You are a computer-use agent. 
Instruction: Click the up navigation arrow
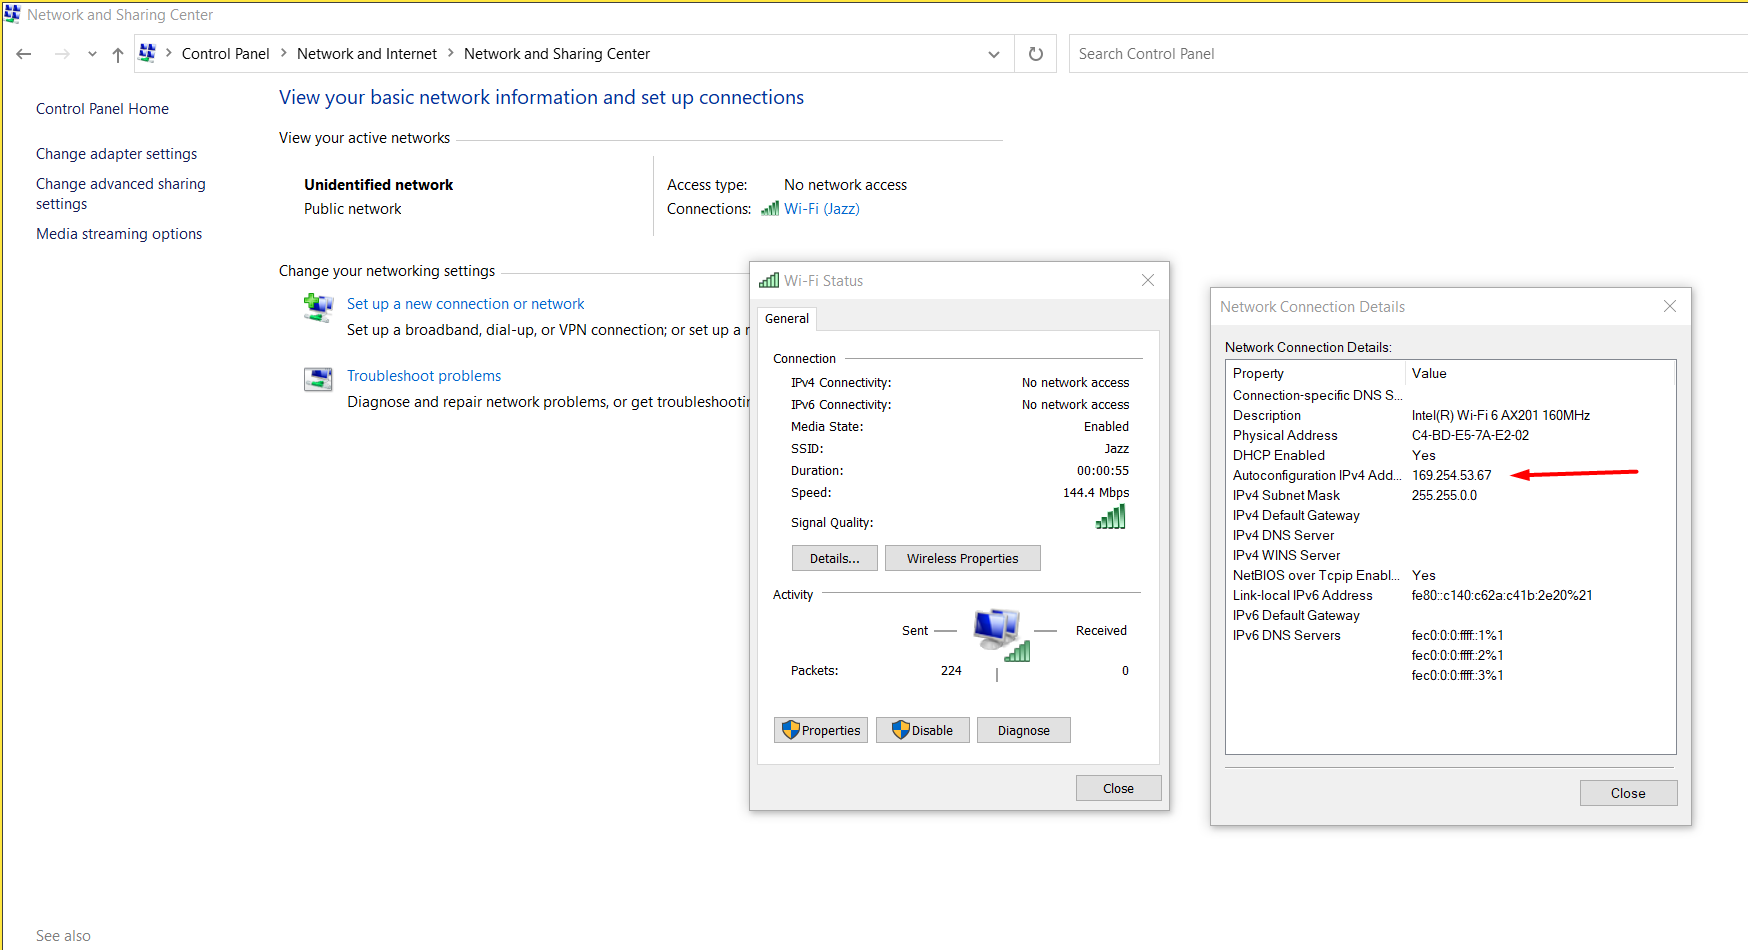click(x=117, y=53)
